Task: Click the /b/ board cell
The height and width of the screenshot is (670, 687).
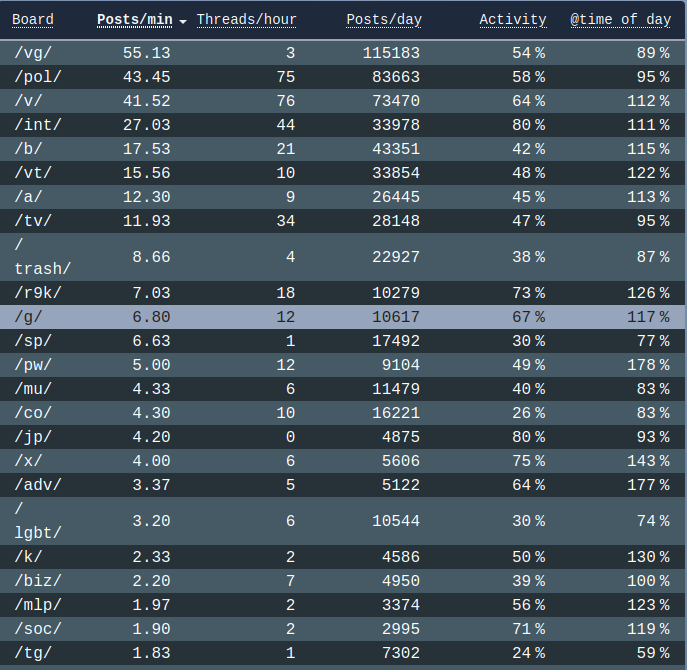Action: (28, 149)
